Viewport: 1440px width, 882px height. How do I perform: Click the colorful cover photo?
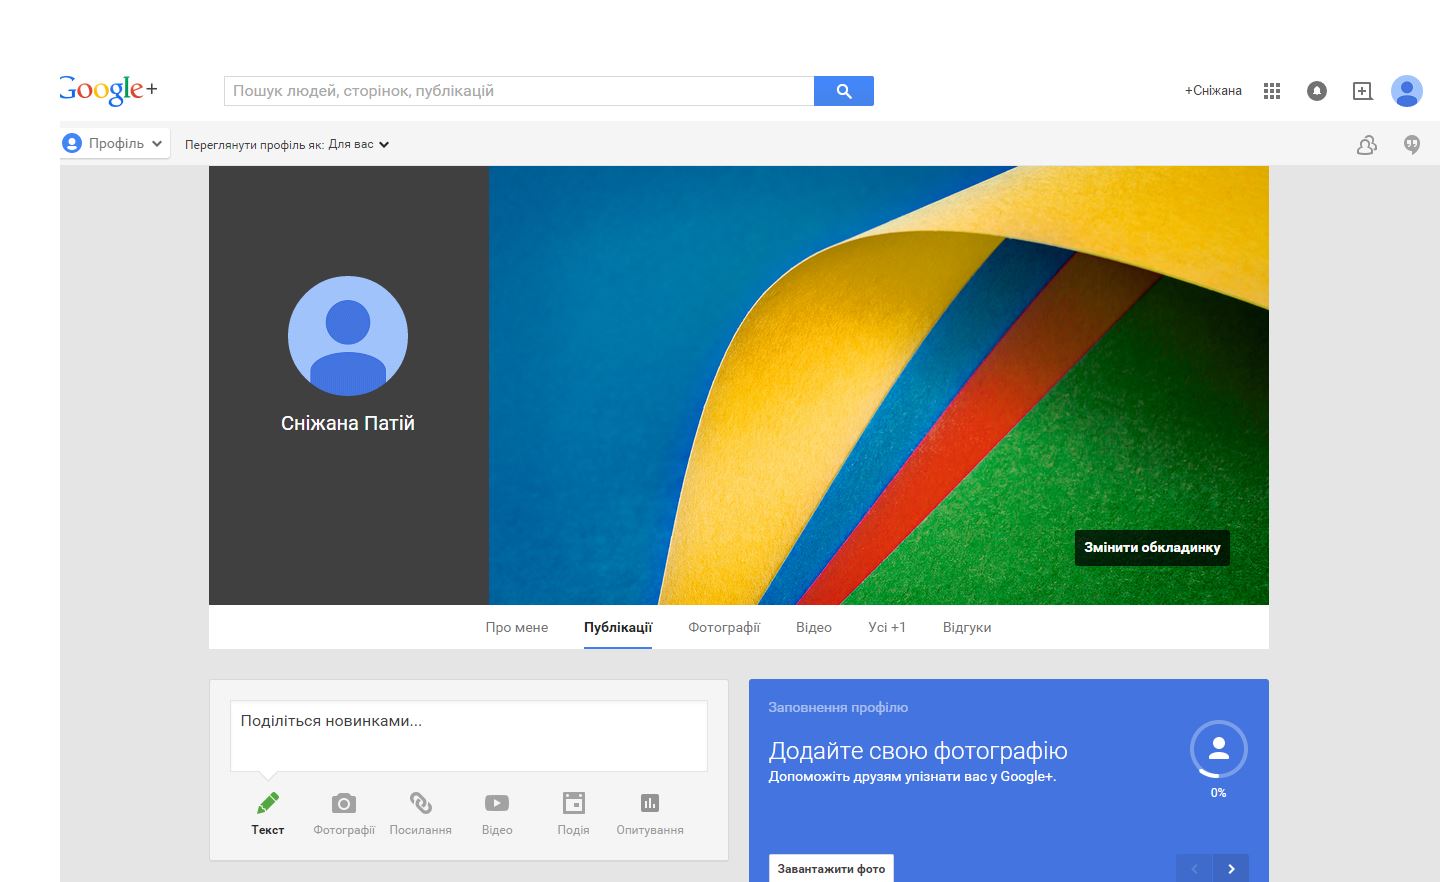879,385
